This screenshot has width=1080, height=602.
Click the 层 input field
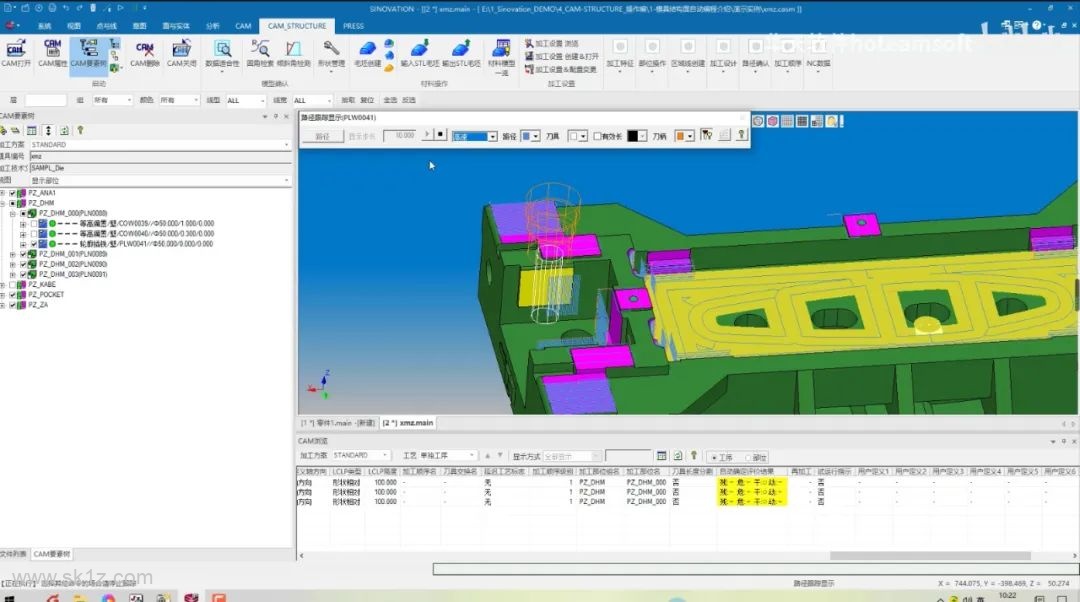tap(45, 101)
